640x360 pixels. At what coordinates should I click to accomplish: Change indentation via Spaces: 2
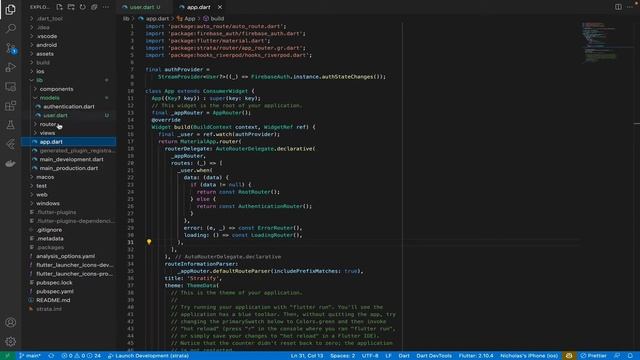point(342,356)
